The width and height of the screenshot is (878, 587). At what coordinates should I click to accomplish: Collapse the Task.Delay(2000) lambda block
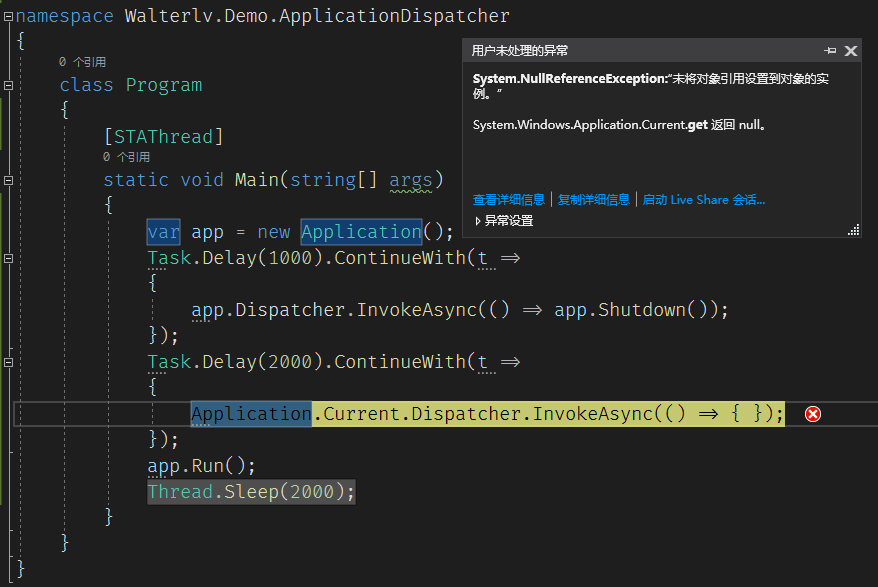(x=8, y=362)
